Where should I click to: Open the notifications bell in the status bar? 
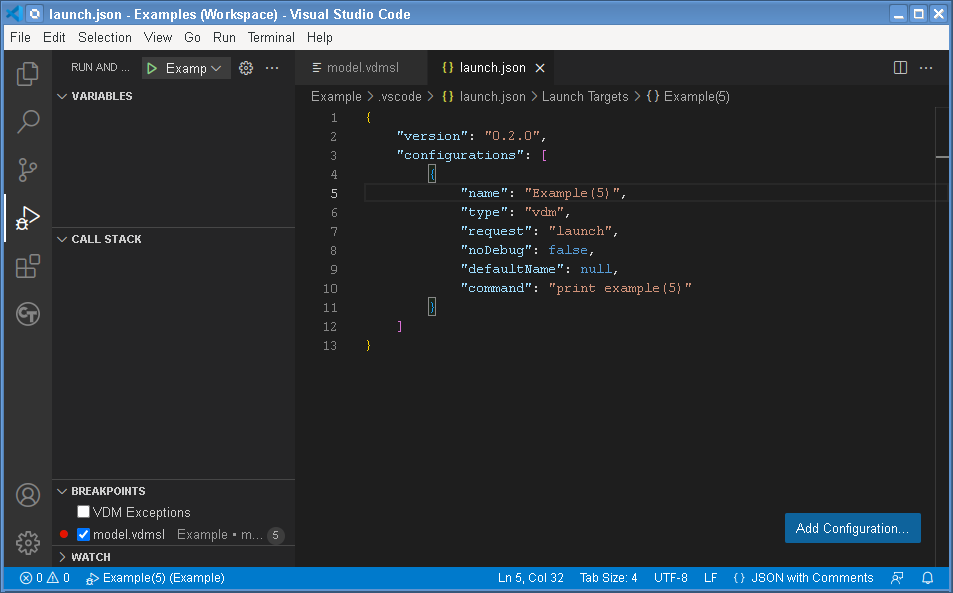point(927,578)
